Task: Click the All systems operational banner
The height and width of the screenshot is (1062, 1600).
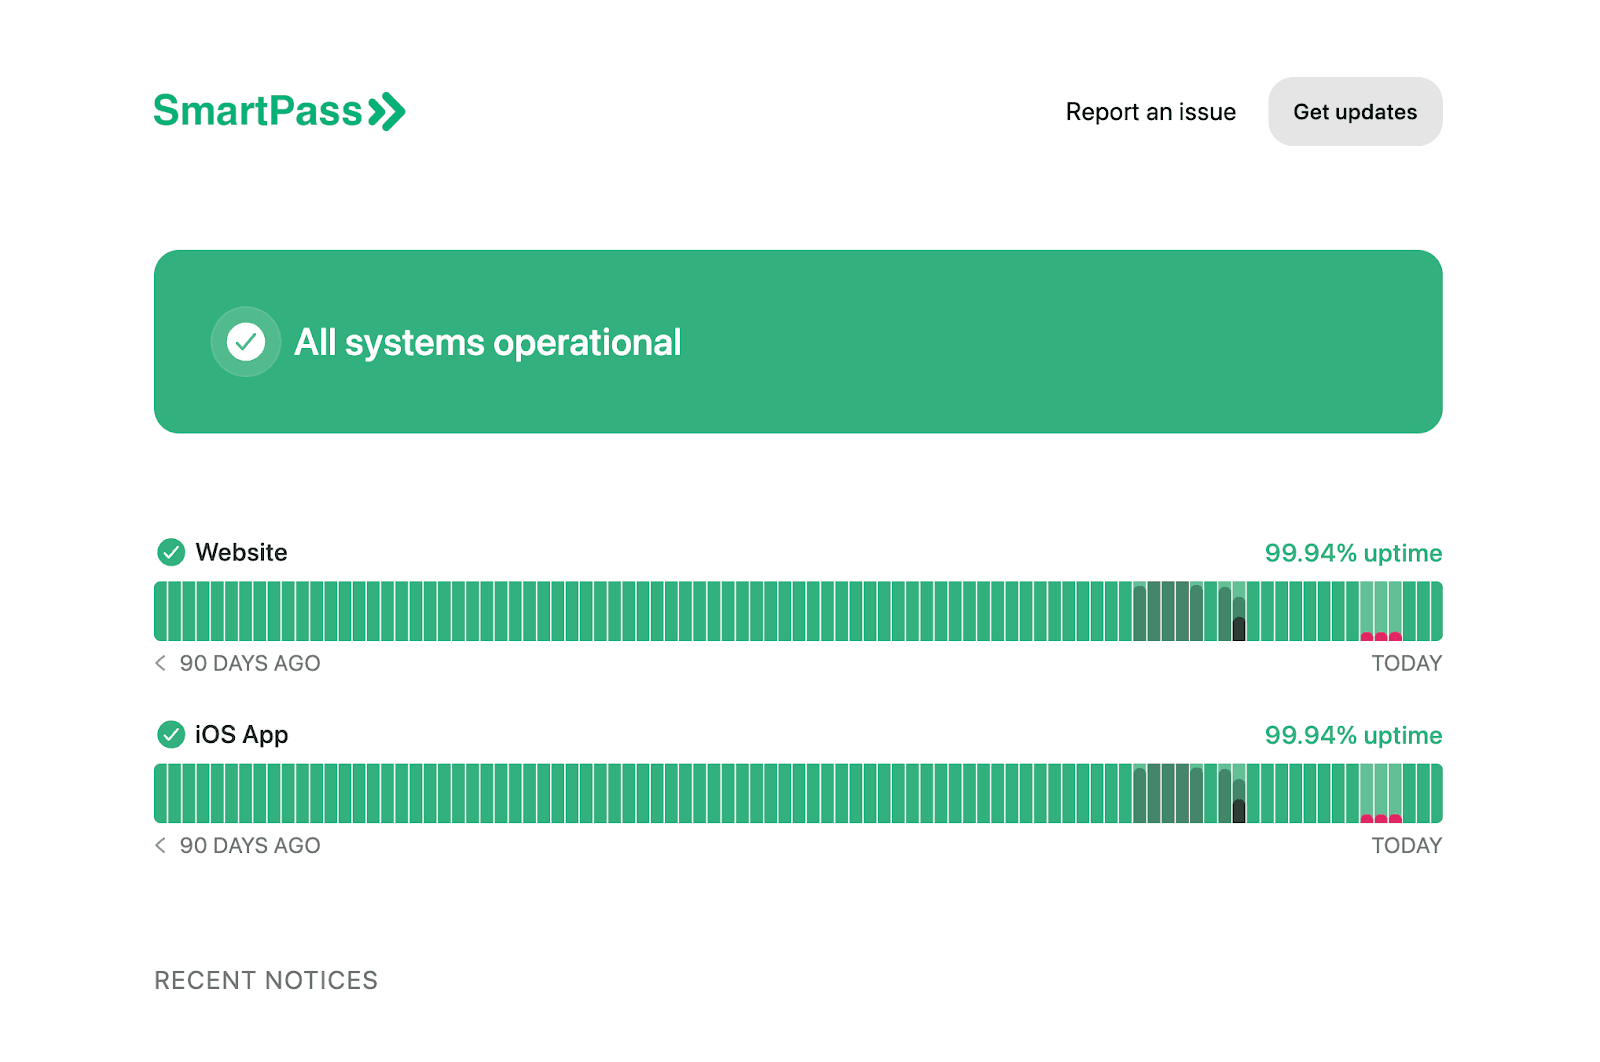Action: [x=798, y=341]
